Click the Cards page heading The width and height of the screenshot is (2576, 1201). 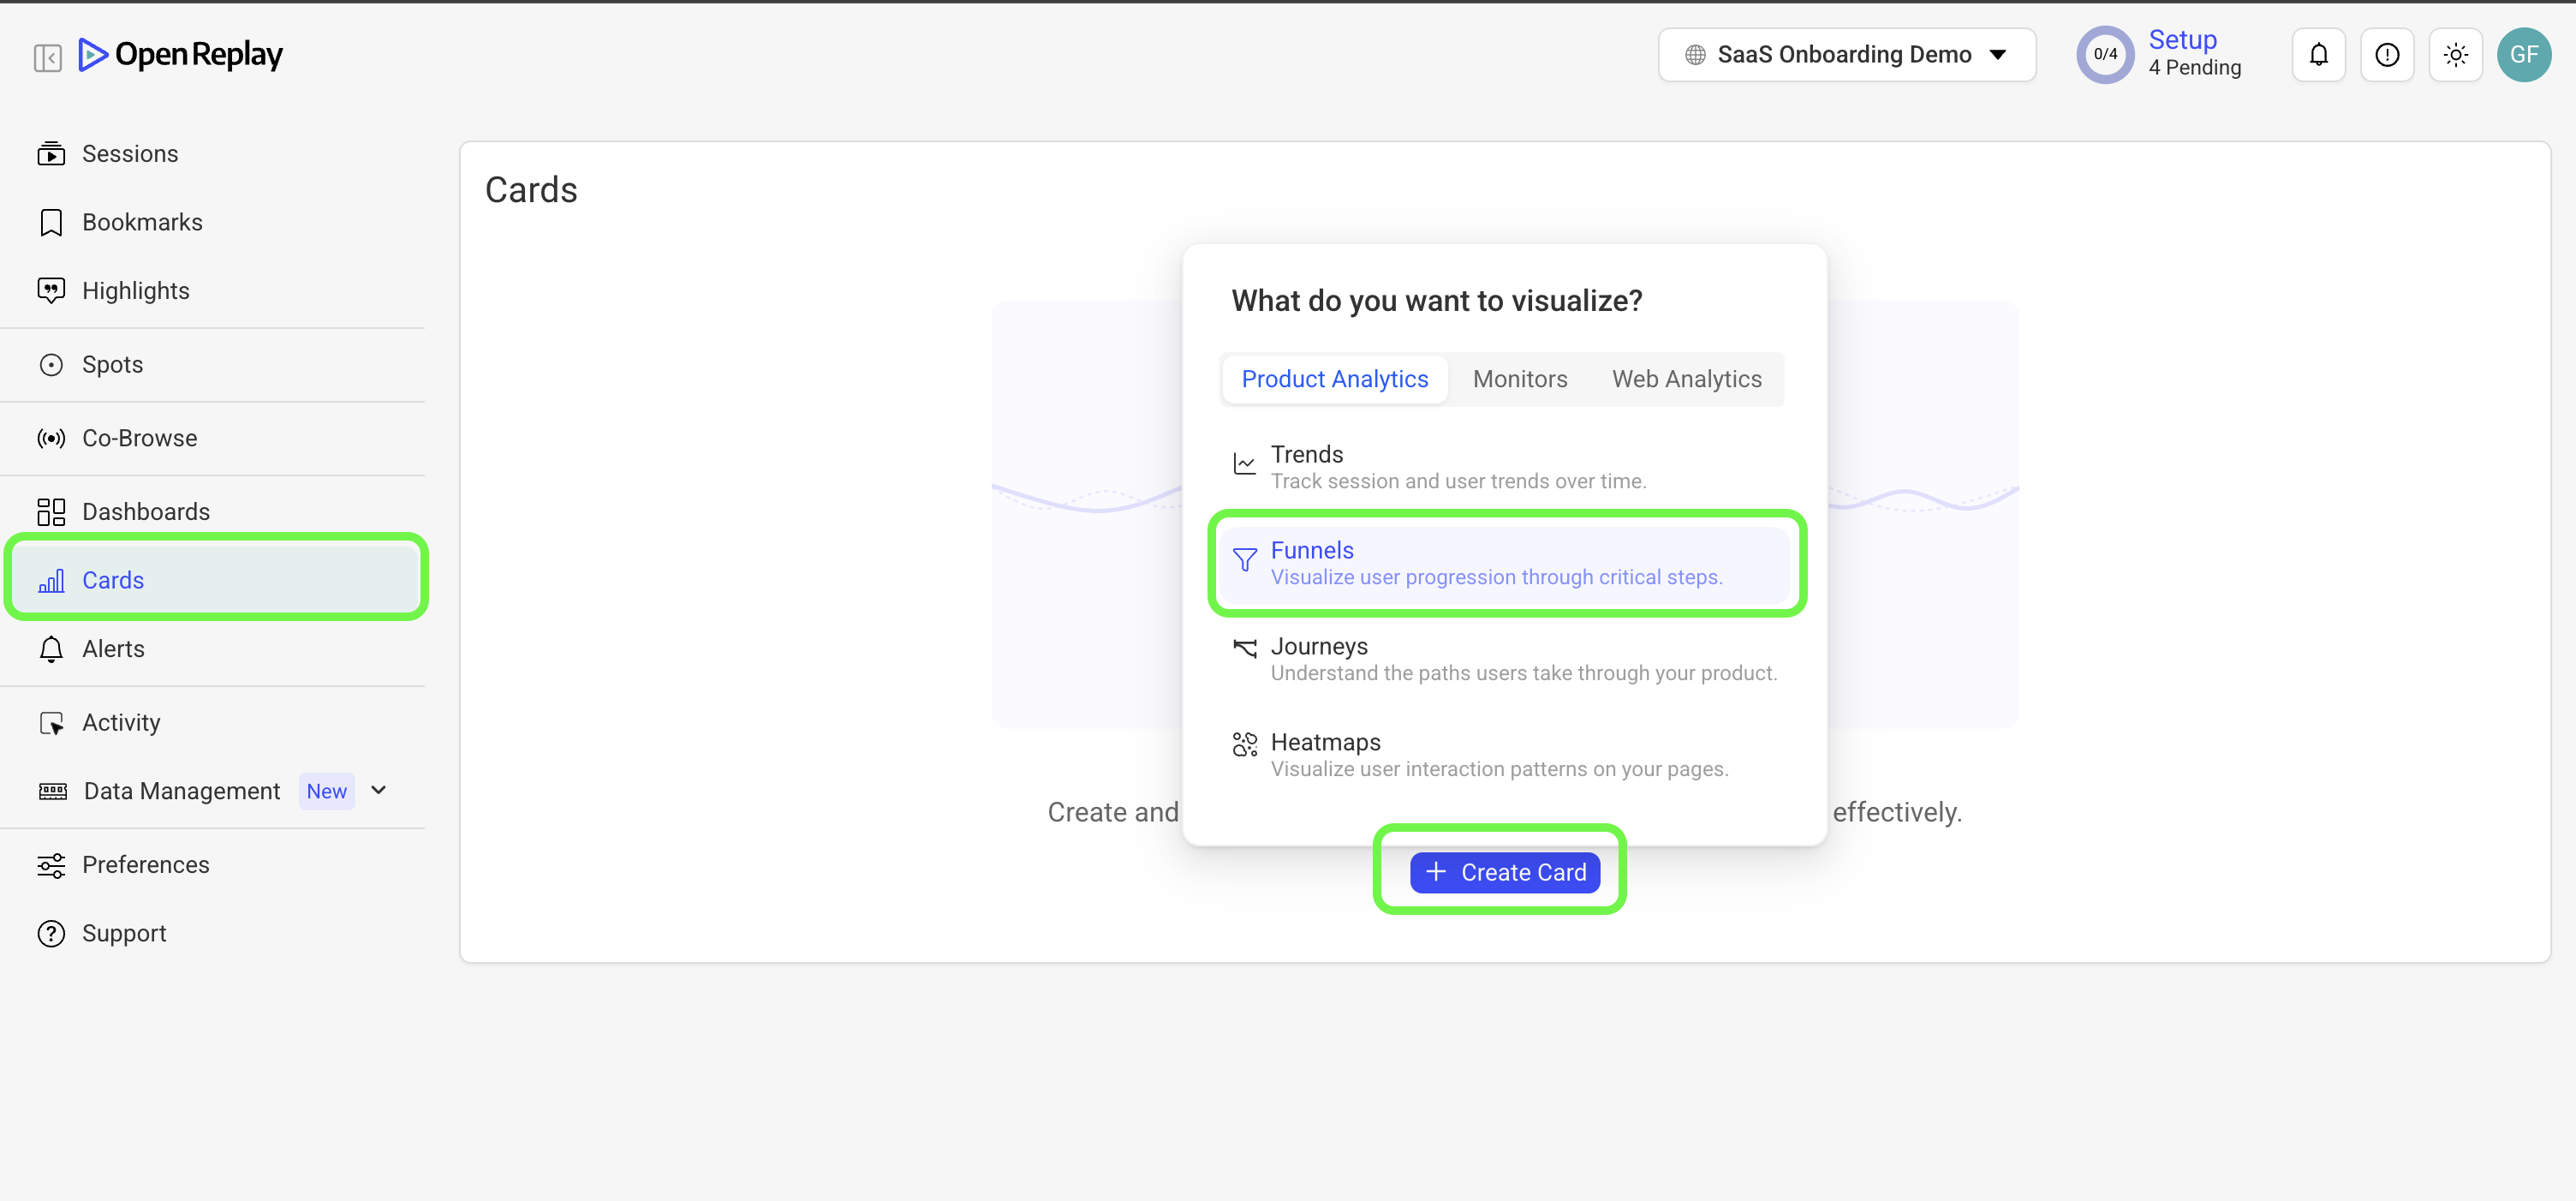tap(531, 190)
